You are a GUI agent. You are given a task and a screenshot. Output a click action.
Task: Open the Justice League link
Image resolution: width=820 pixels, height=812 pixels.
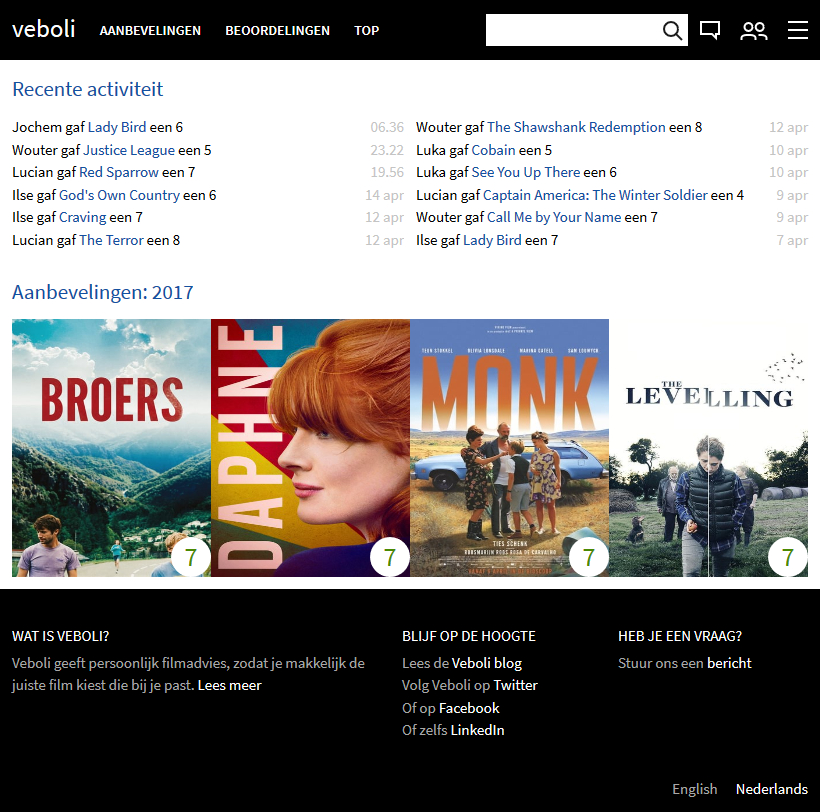129,151
